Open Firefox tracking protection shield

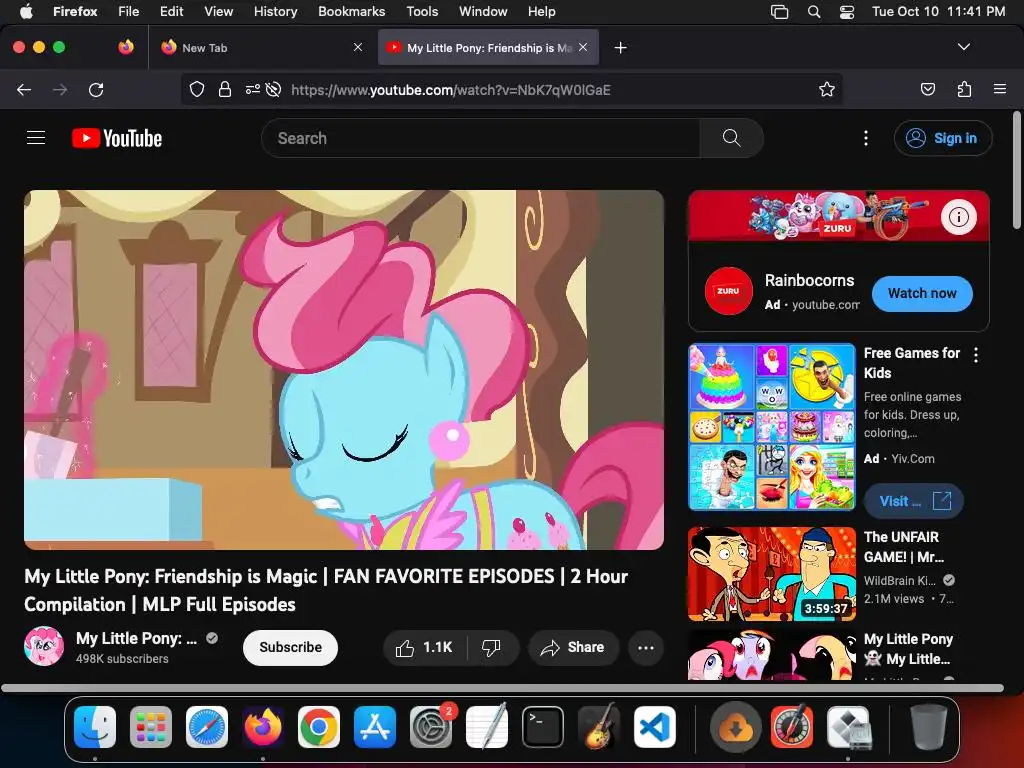pos(197,89)
